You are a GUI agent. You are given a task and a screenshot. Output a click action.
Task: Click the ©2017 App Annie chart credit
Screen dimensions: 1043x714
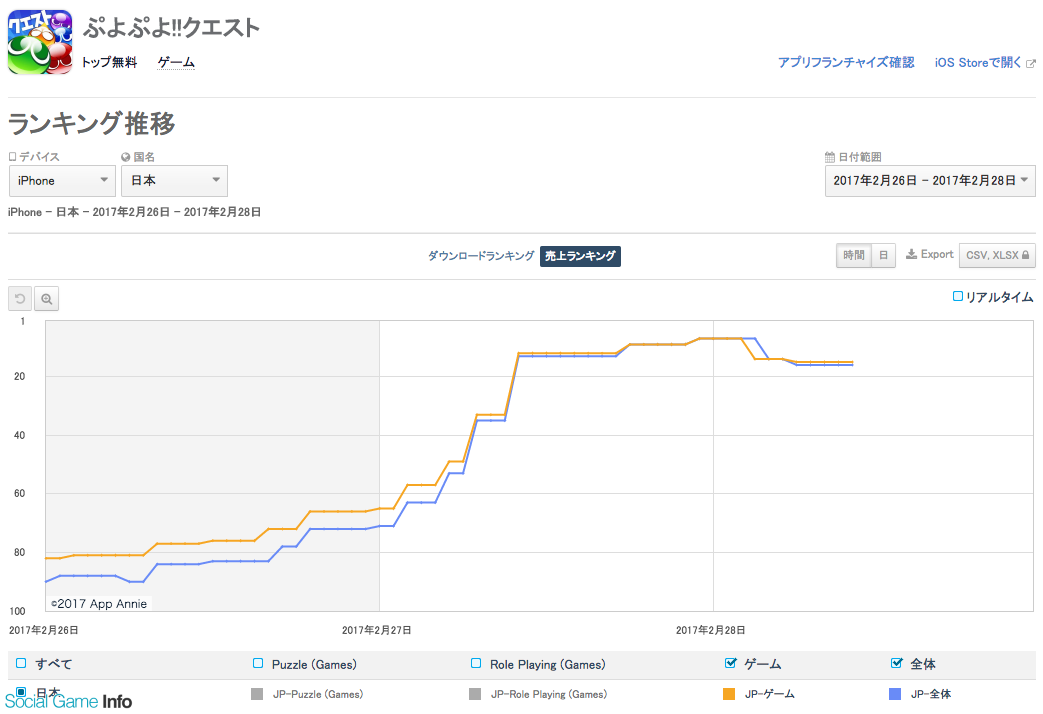[99, 604]
